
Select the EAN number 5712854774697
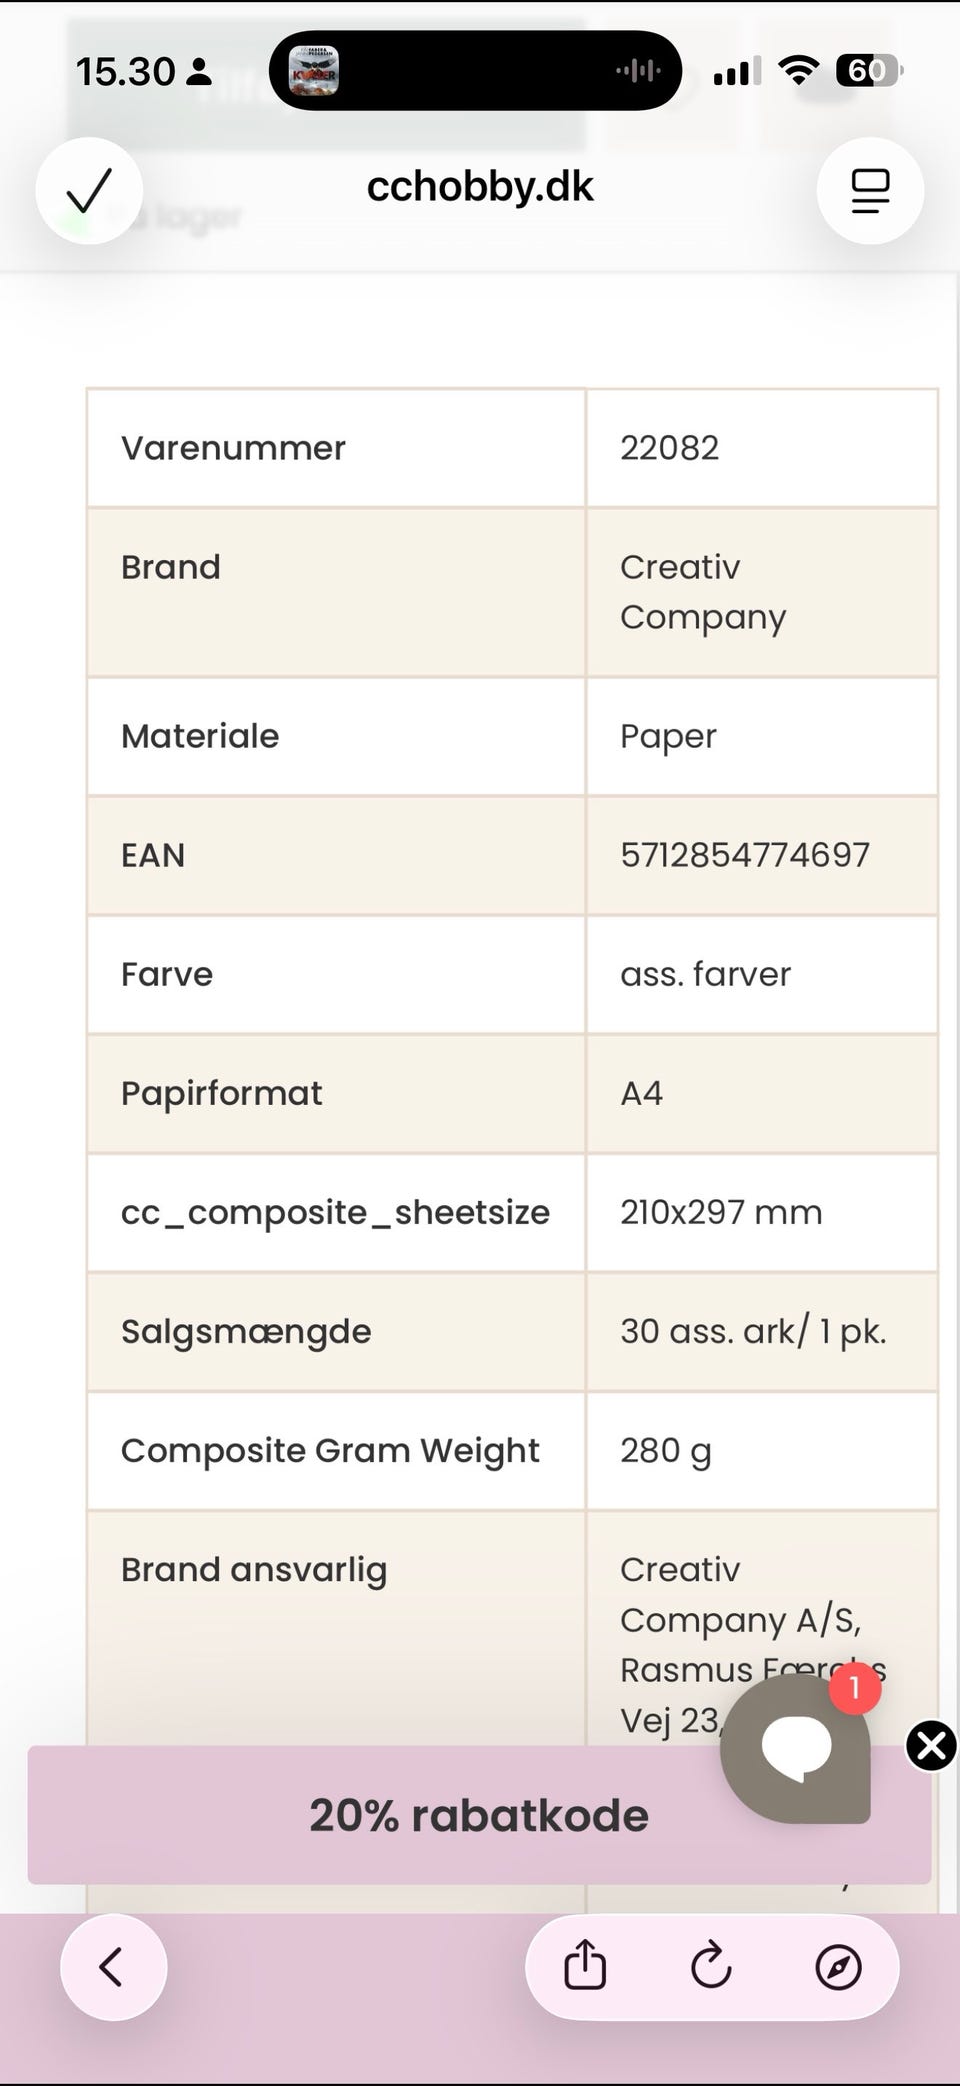click(745, 855)
